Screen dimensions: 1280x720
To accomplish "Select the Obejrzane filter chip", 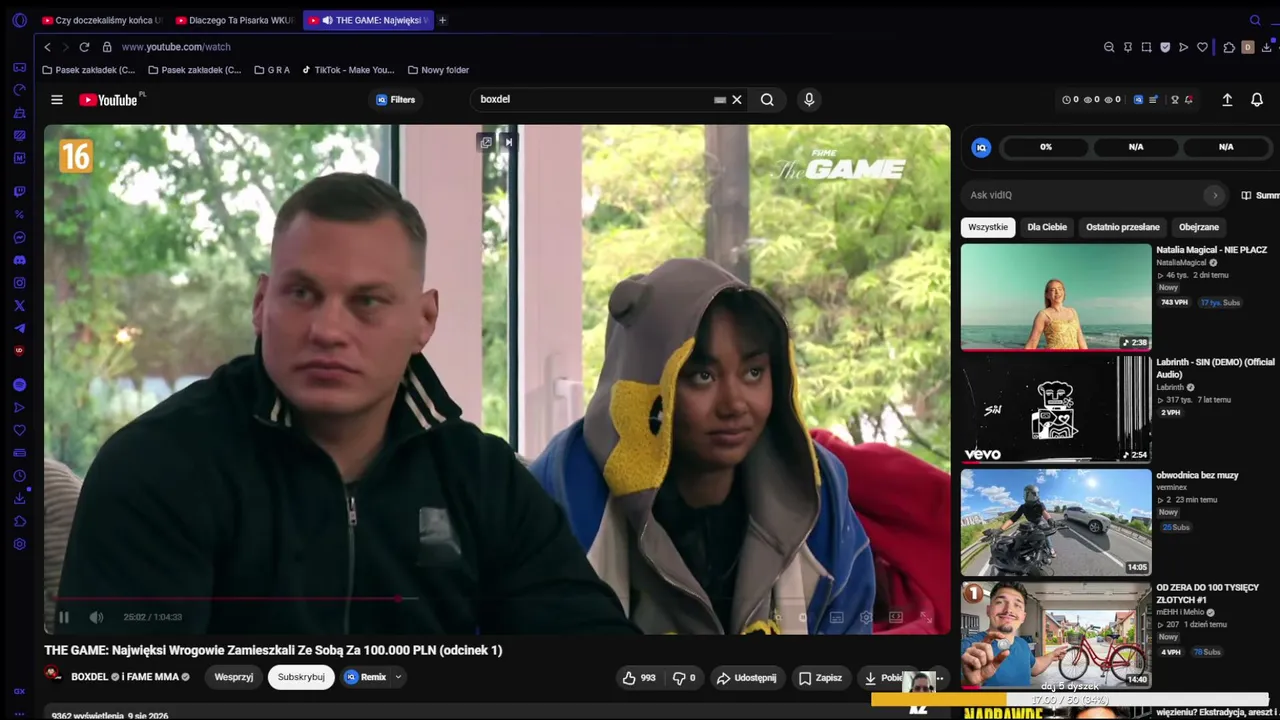I will (x=1199, y=227).
